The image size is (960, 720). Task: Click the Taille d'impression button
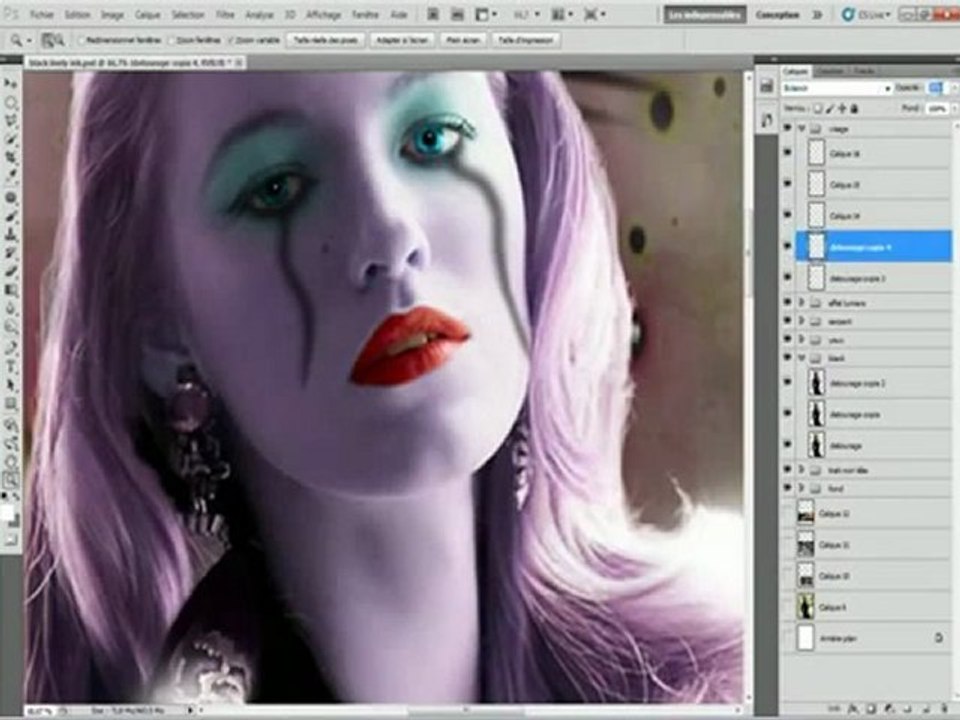tap(526, 40)
